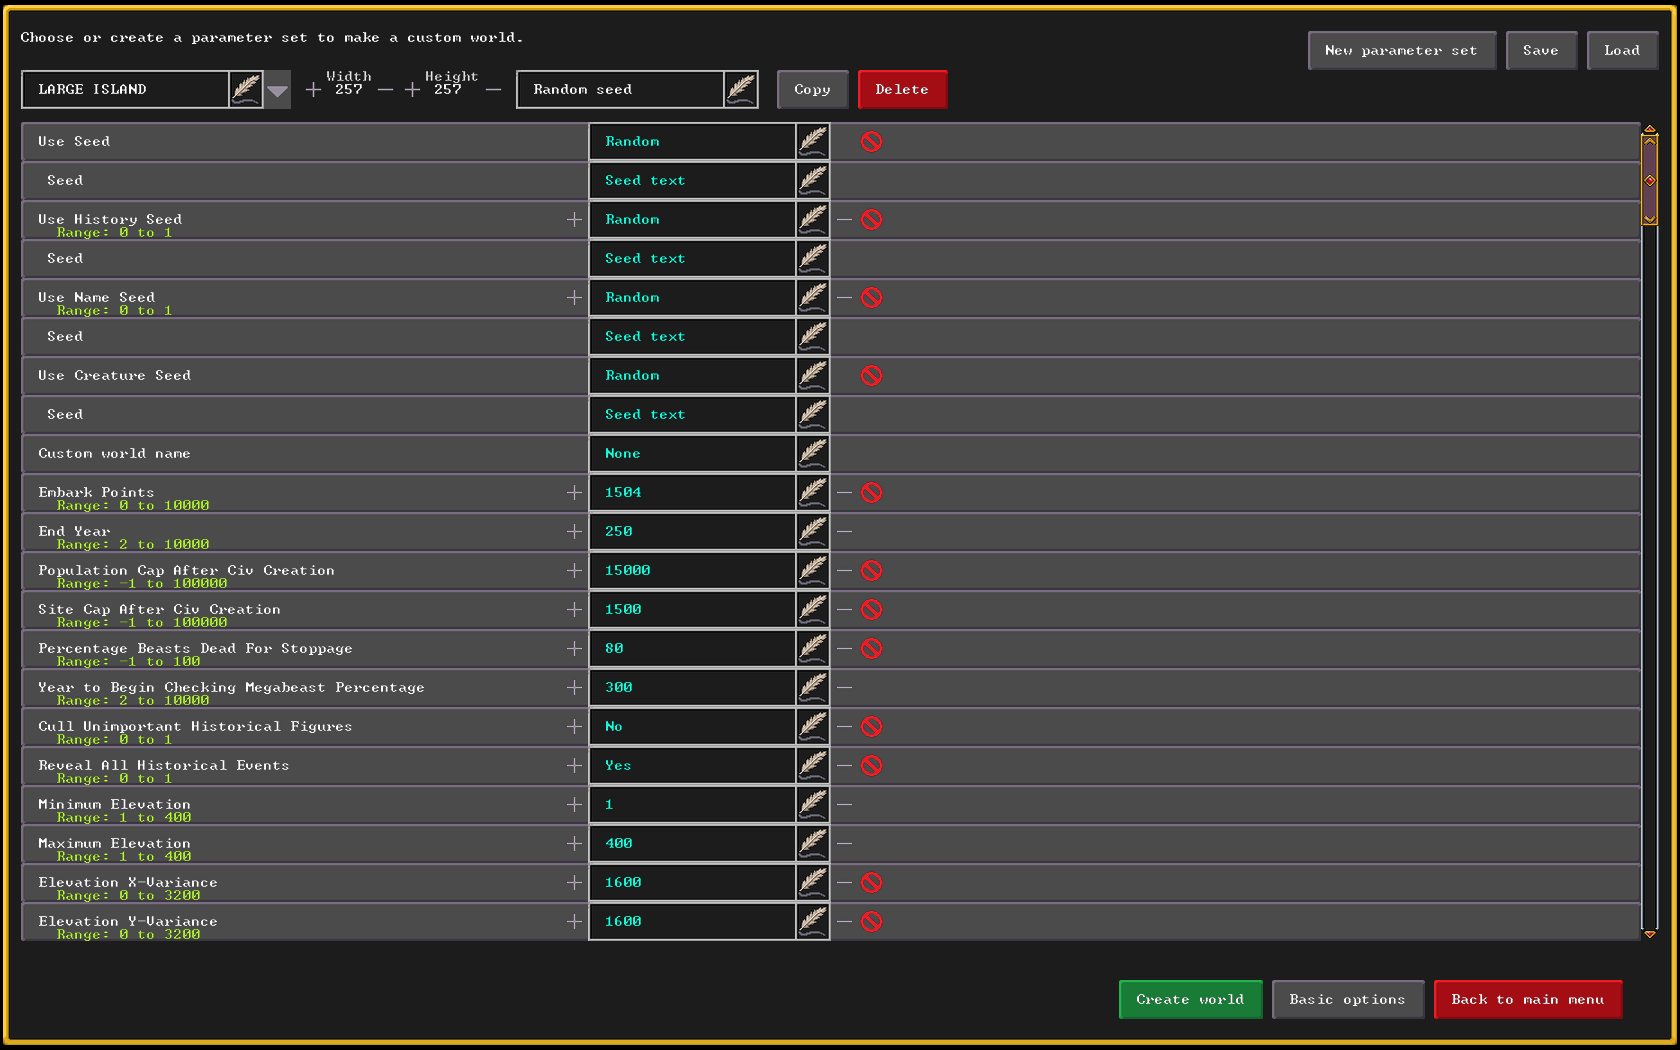Toggle Cull Unimportant Historical Figures value No

click(x=692, y=726)
